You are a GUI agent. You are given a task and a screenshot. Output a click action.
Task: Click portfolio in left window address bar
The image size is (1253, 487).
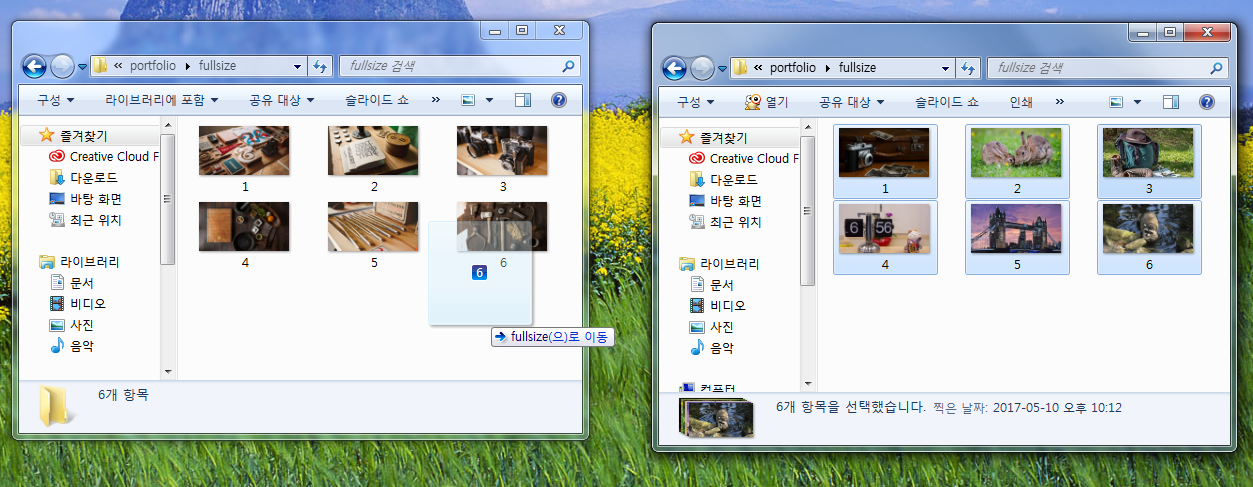[x=152, y=66]
